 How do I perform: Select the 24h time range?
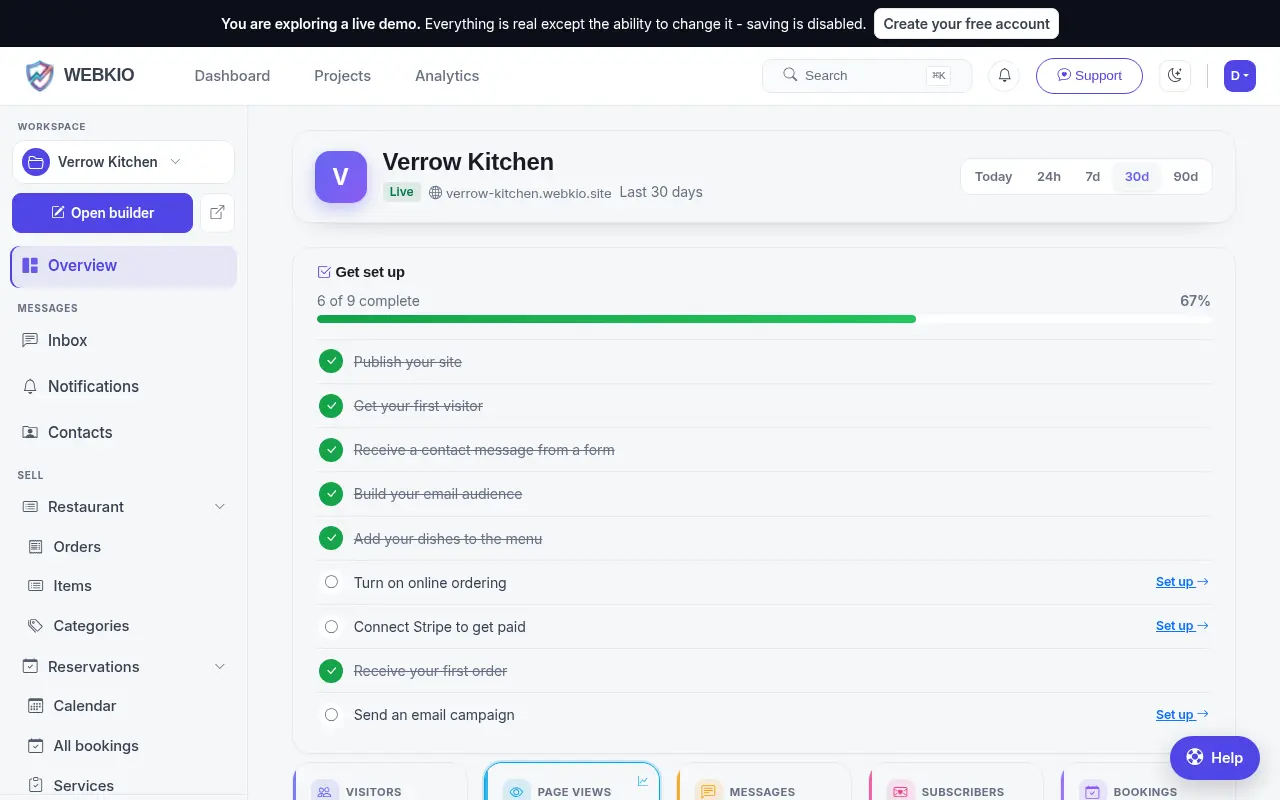[x=1049, y=177]
